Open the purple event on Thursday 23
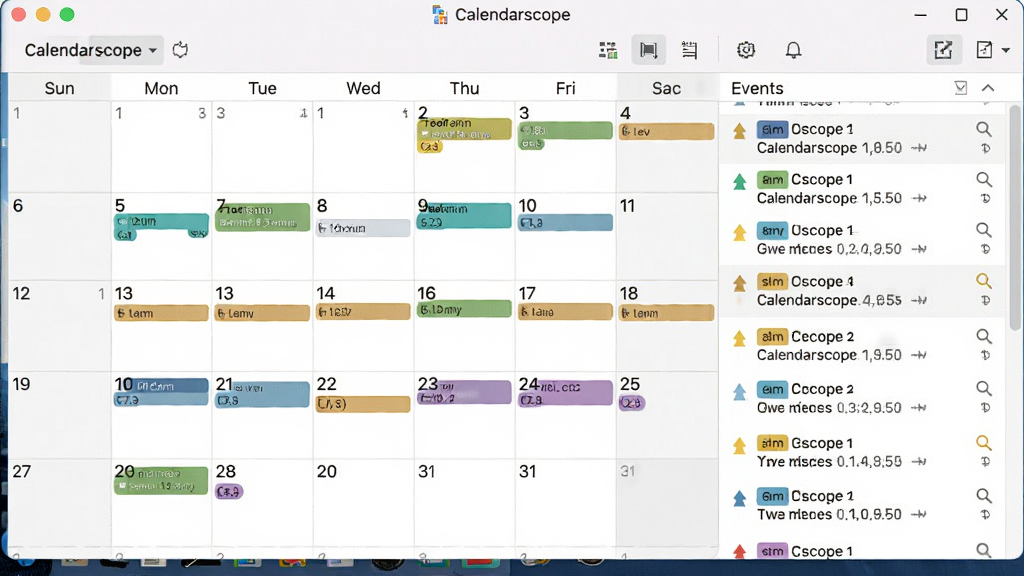Image resolution: width=1024 pixels, height=576 pixels. click(x=464, y=392)
